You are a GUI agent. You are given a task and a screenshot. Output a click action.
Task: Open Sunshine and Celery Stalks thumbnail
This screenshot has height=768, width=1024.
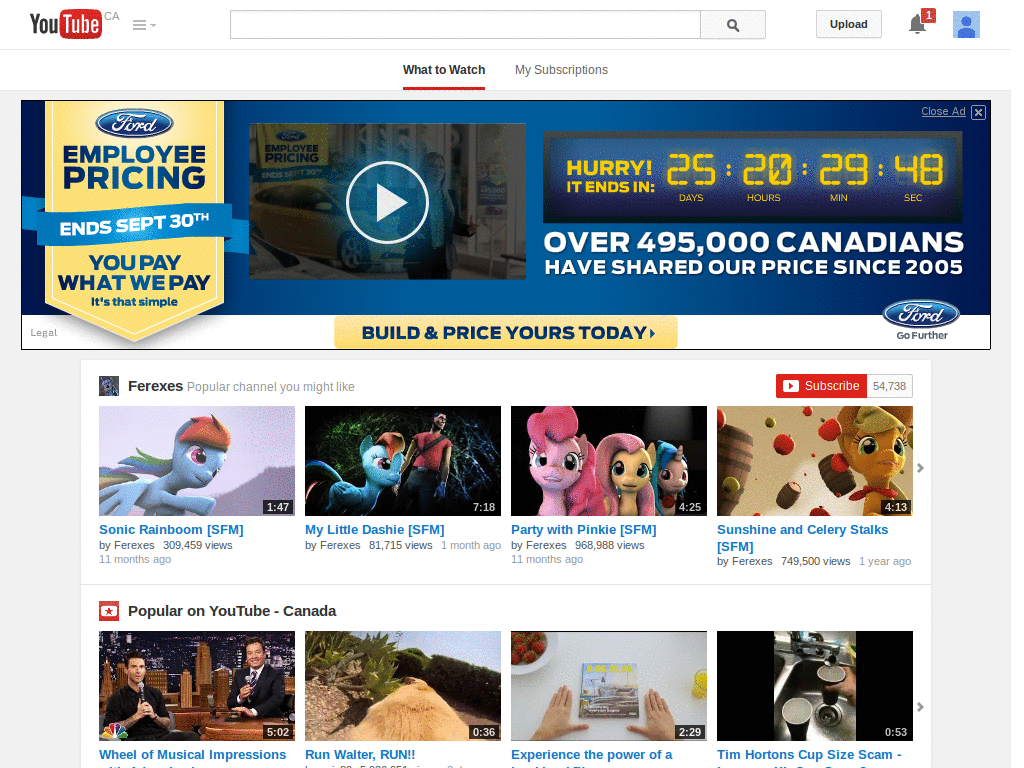pos(815,461)
